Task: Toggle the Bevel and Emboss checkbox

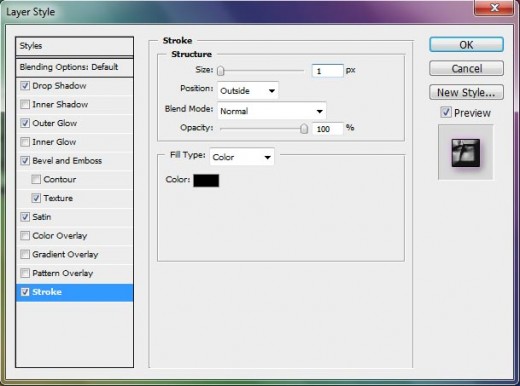Action: pos(25,161)
